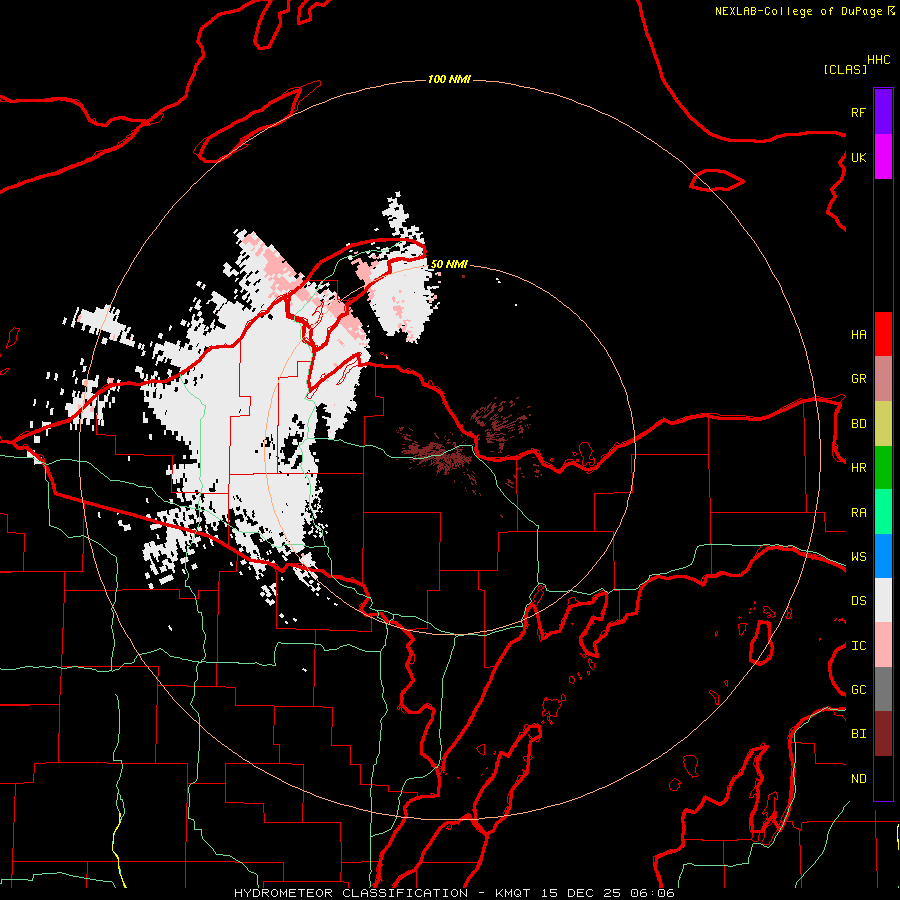900x900 pixels.
Task: Click the HHC product label
Action: pos(879,60)
